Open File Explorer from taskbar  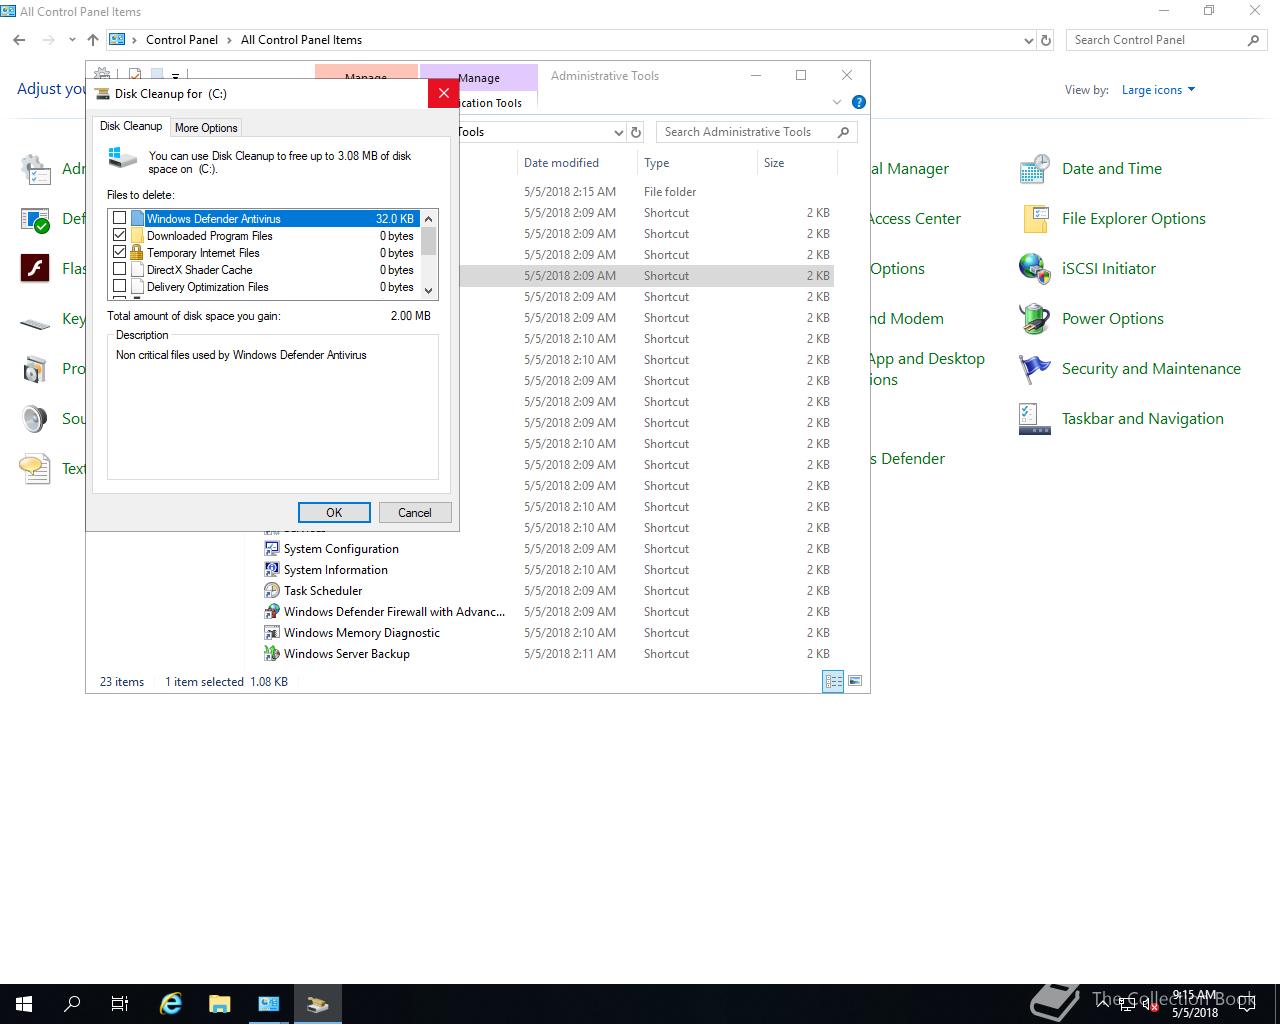click(220, 1004)
